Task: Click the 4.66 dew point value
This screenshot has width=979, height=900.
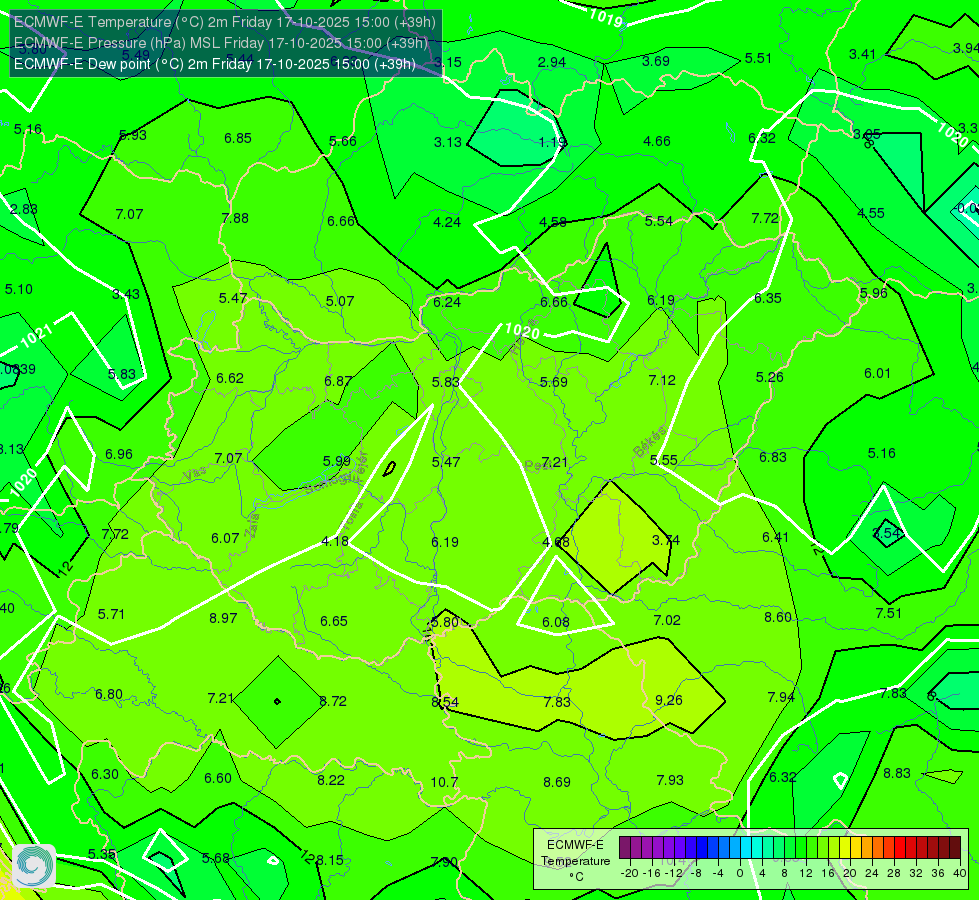Action: pyautogui.click(x=657, y=141)
